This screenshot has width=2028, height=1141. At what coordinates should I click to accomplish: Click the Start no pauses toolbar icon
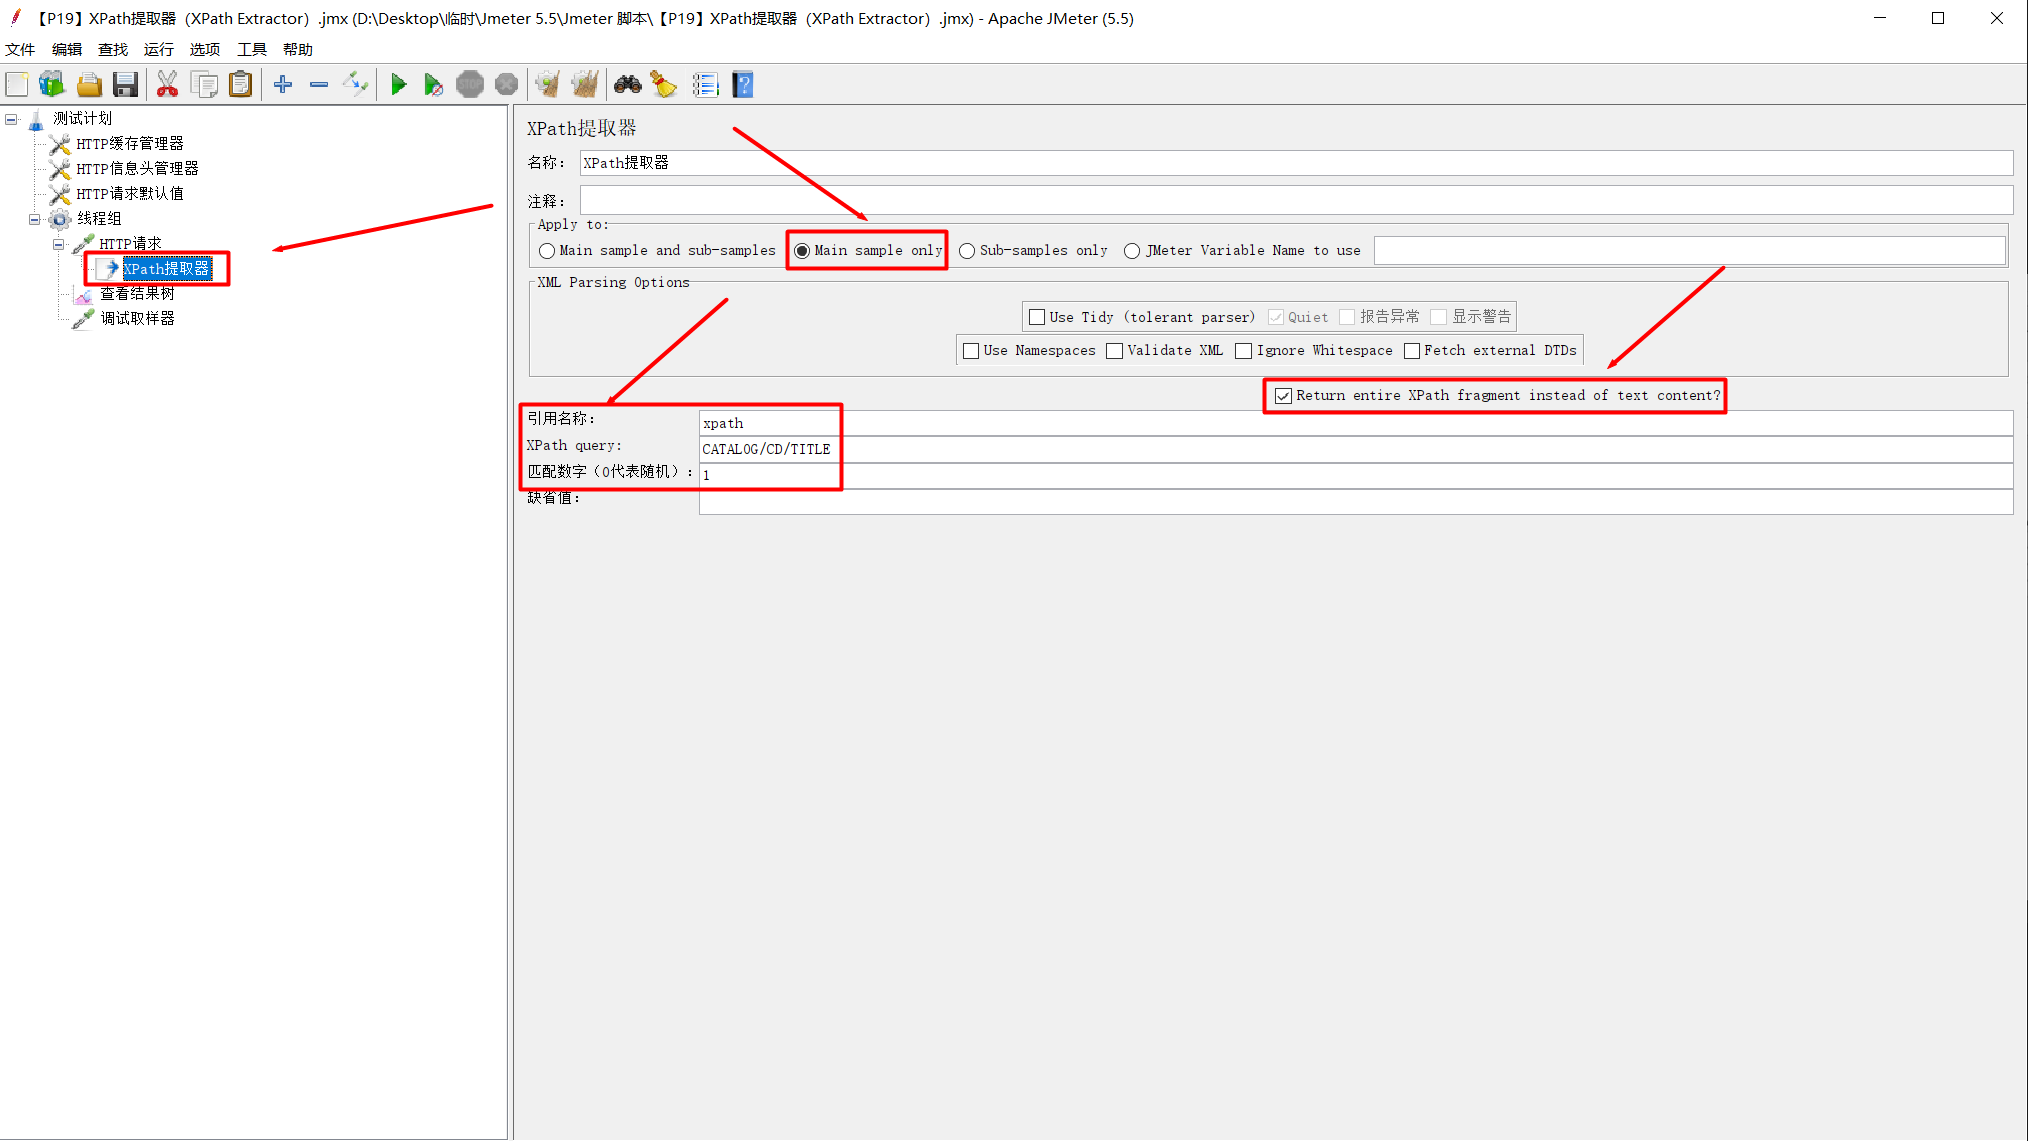point(434,84)
